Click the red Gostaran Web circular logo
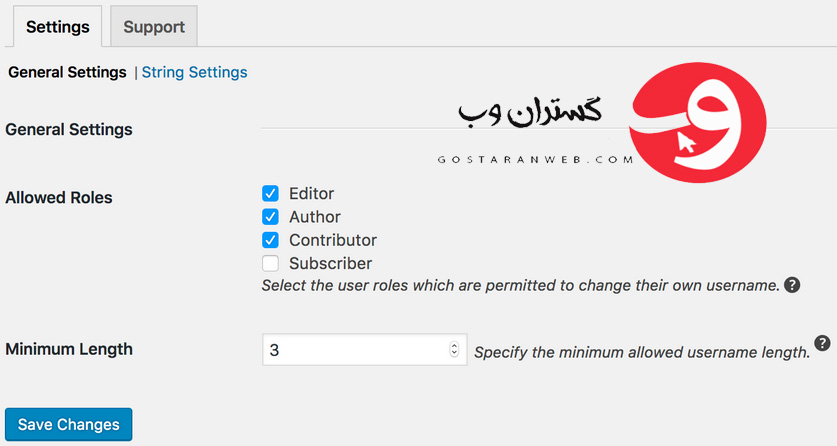Screen dimensions: 837x446 point(698,122)
